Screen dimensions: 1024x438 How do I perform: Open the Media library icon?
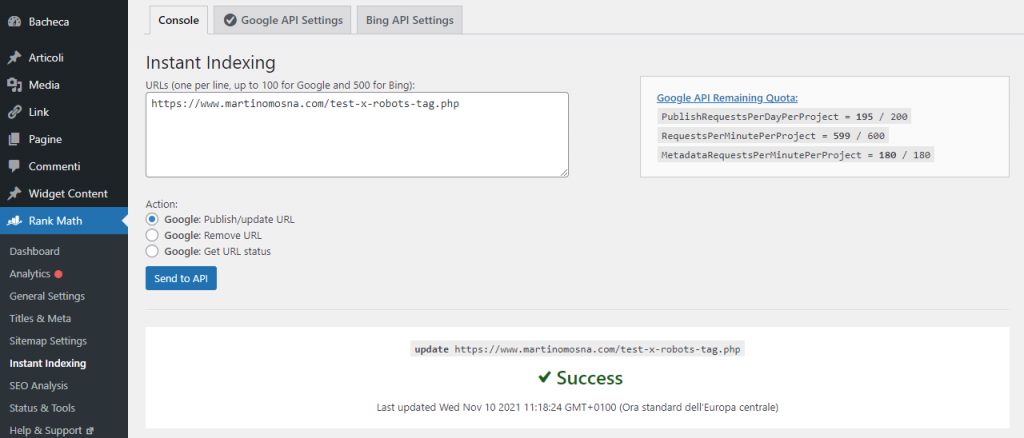[x=14, y=85]
